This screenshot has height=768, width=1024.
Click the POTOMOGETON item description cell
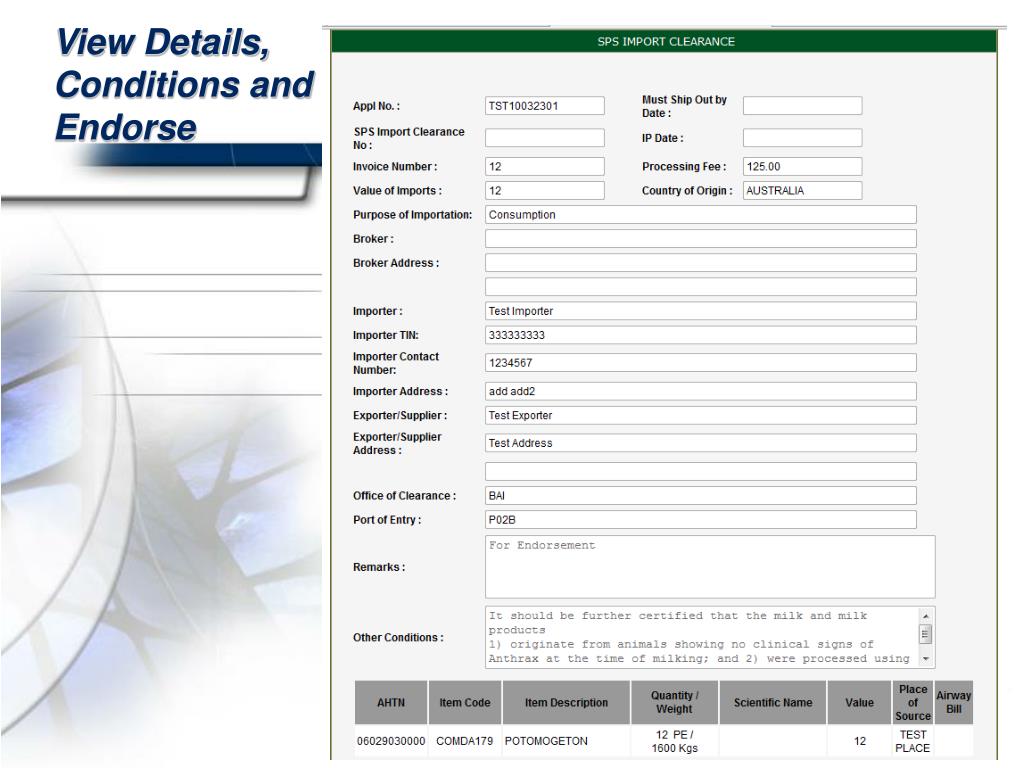566,741
